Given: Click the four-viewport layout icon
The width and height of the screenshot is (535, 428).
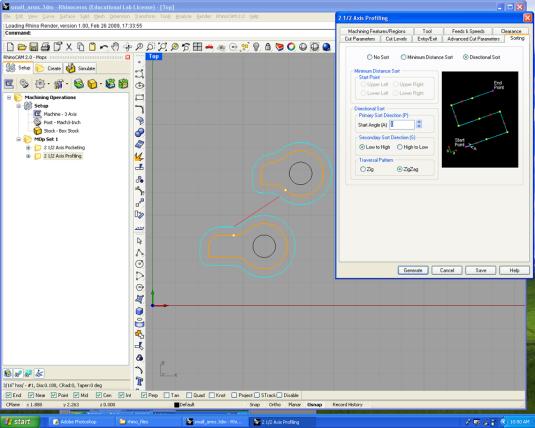Looking at the screenshot, I should [x=198, y=46].
